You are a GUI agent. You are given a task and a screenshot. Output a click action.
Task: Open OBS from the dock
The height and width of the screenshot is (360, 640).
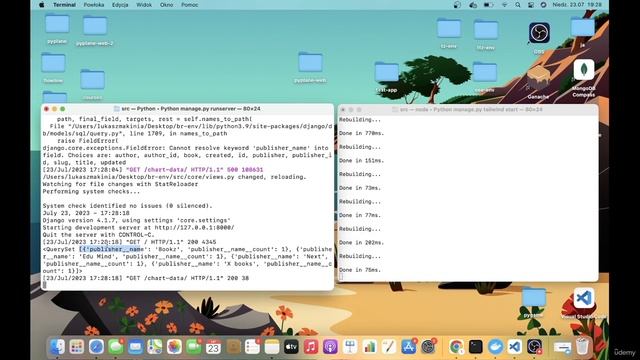tap(534, 347)
